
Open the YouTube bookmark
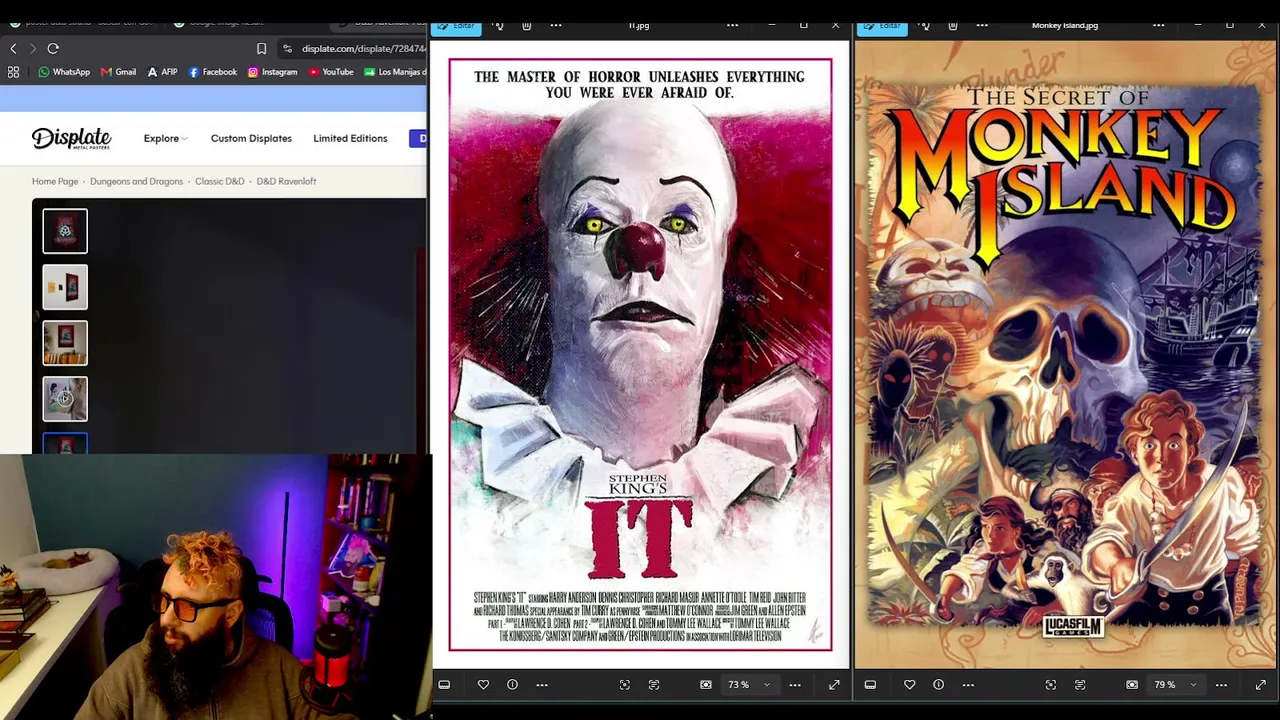(331, 72)
